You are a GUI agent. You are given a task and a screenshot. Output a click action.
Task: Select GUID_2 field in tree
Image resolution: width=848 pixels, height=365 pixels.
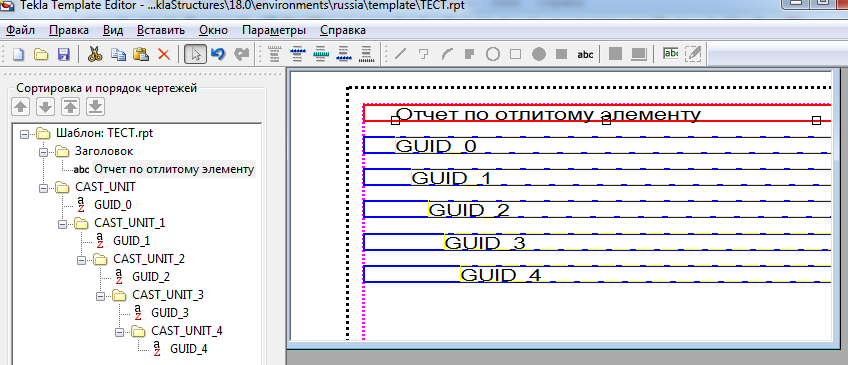pos(151,277)
